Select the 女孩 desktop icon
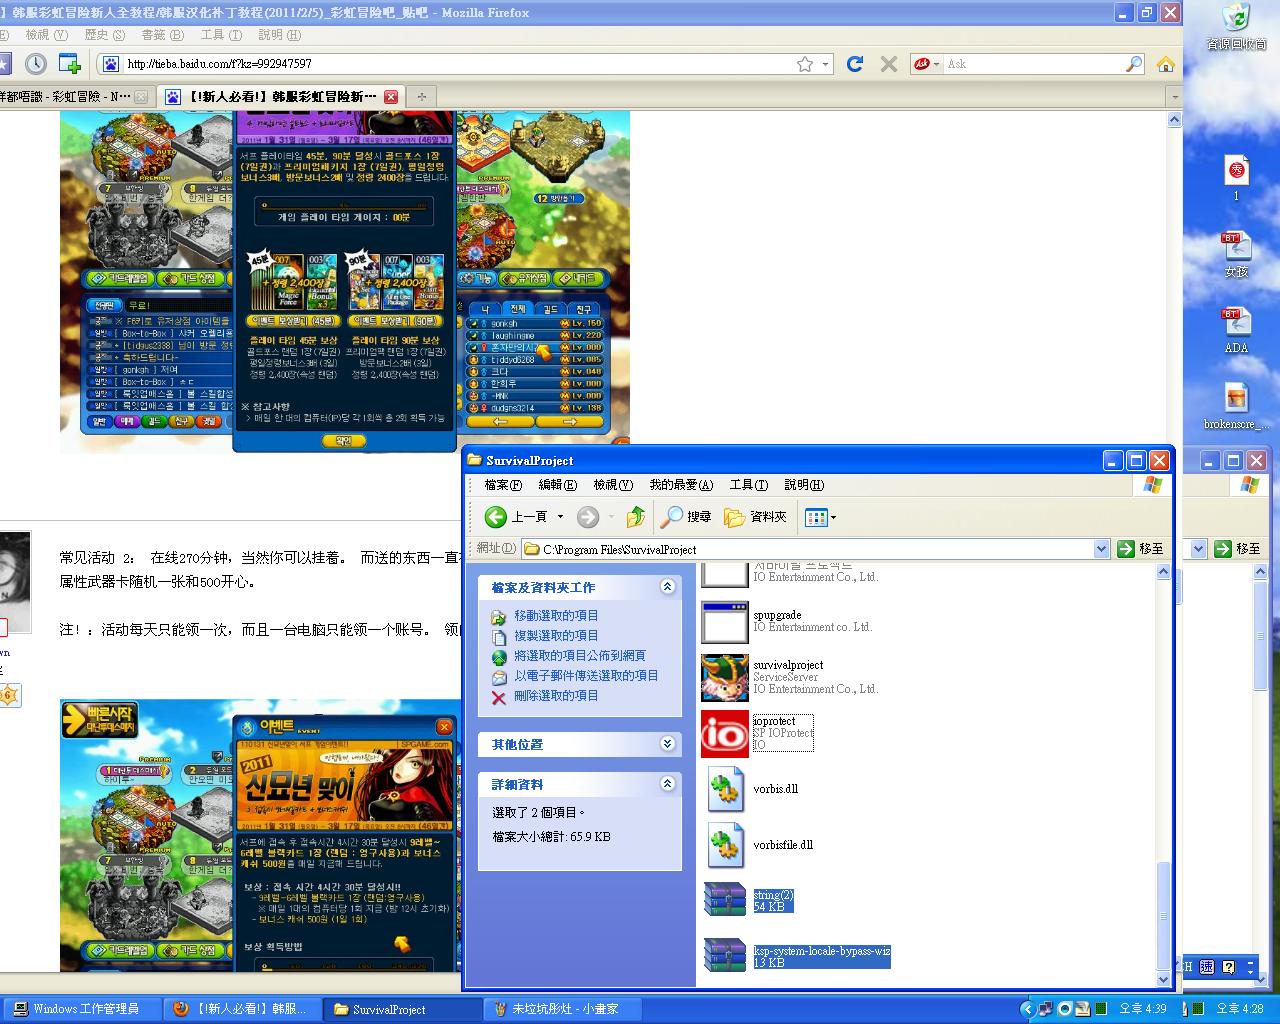Image resolution: width=1280 pixels, height=1024 pixels. pyautogui.click(x=1237, y=255)
